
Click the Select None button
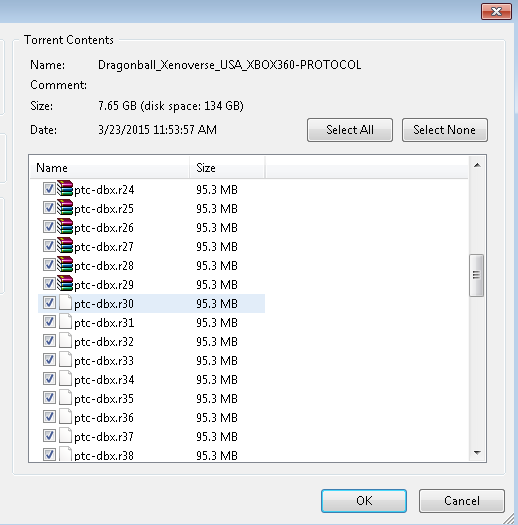444,130
